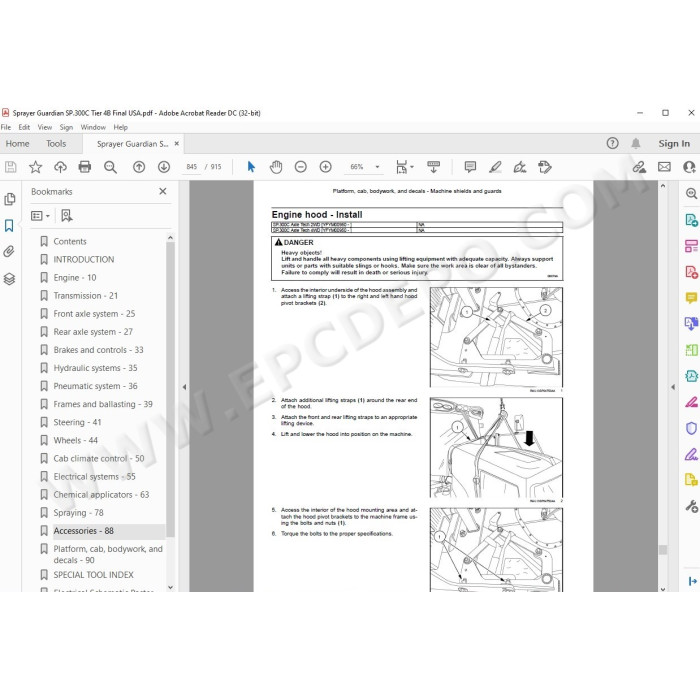Bookmark this file with the star icon
This screenshot has width=700, height=700.
click(x=35, y=167)
